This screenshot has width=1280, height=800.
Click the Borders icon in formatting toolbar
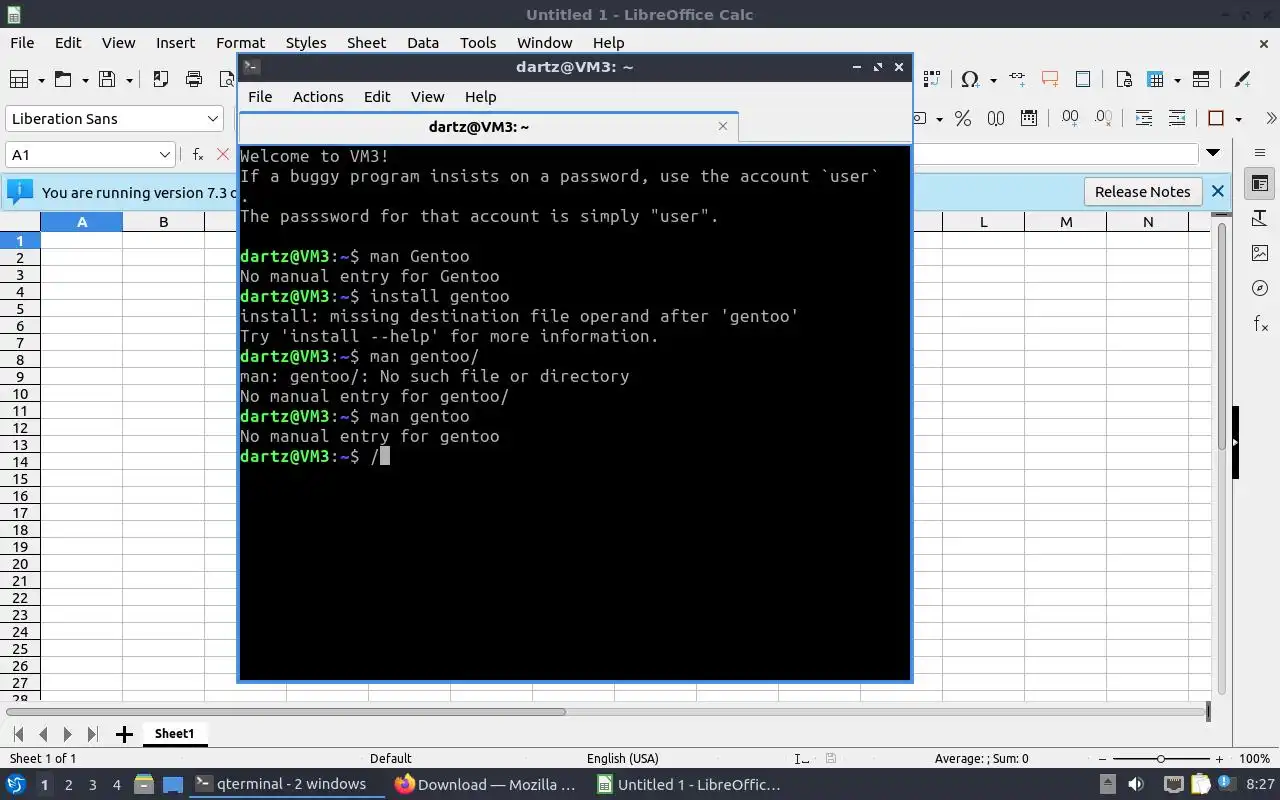coord(1216,118)
